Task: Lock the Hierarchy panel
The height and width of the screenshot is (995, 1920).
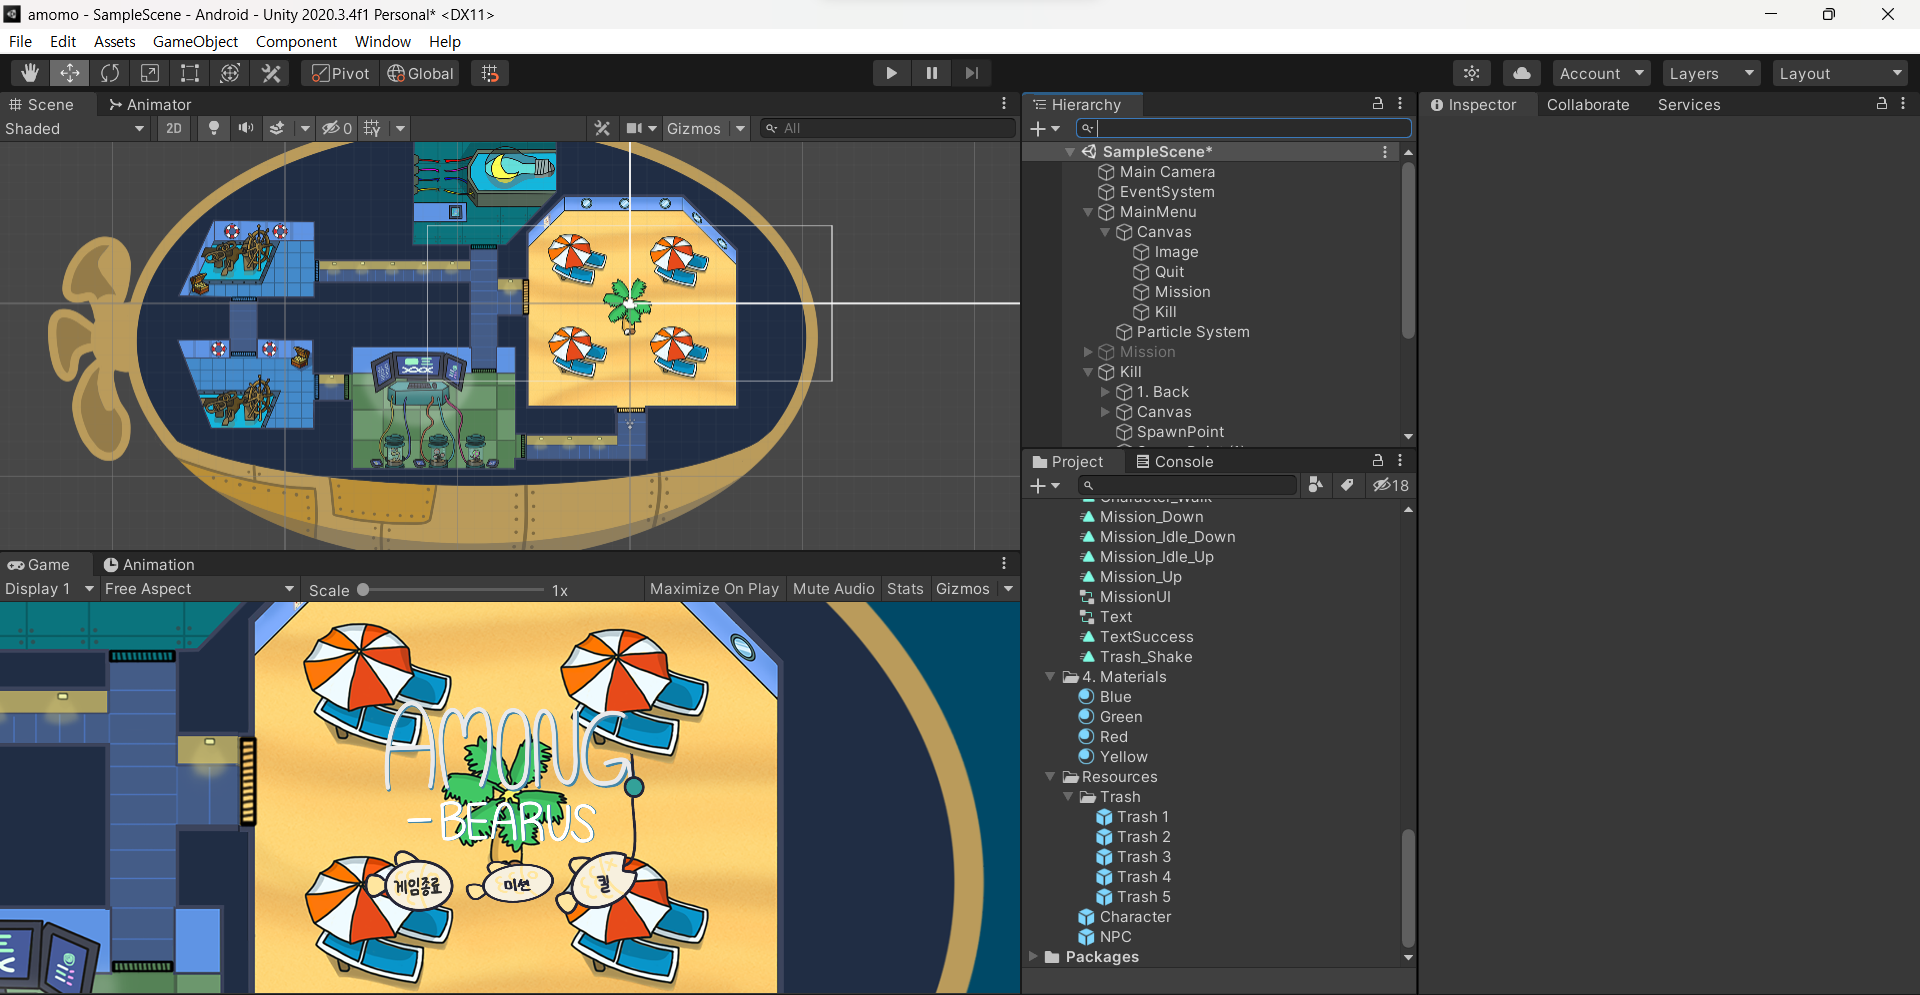Action: [1377, 103]
